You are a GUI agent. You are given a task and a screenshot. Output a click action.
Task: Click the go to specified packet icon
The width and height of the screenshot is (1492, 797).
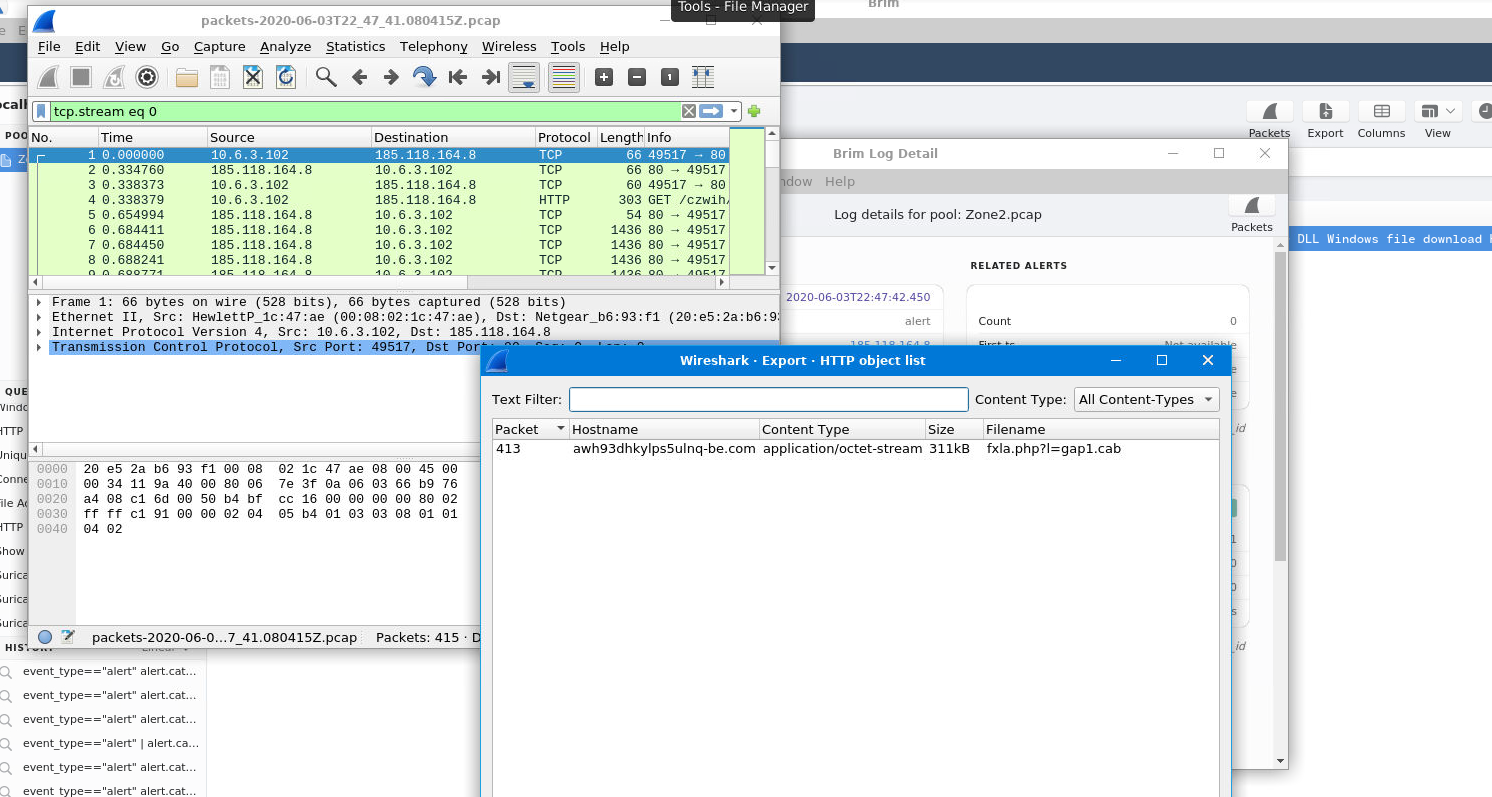(425, 77)
